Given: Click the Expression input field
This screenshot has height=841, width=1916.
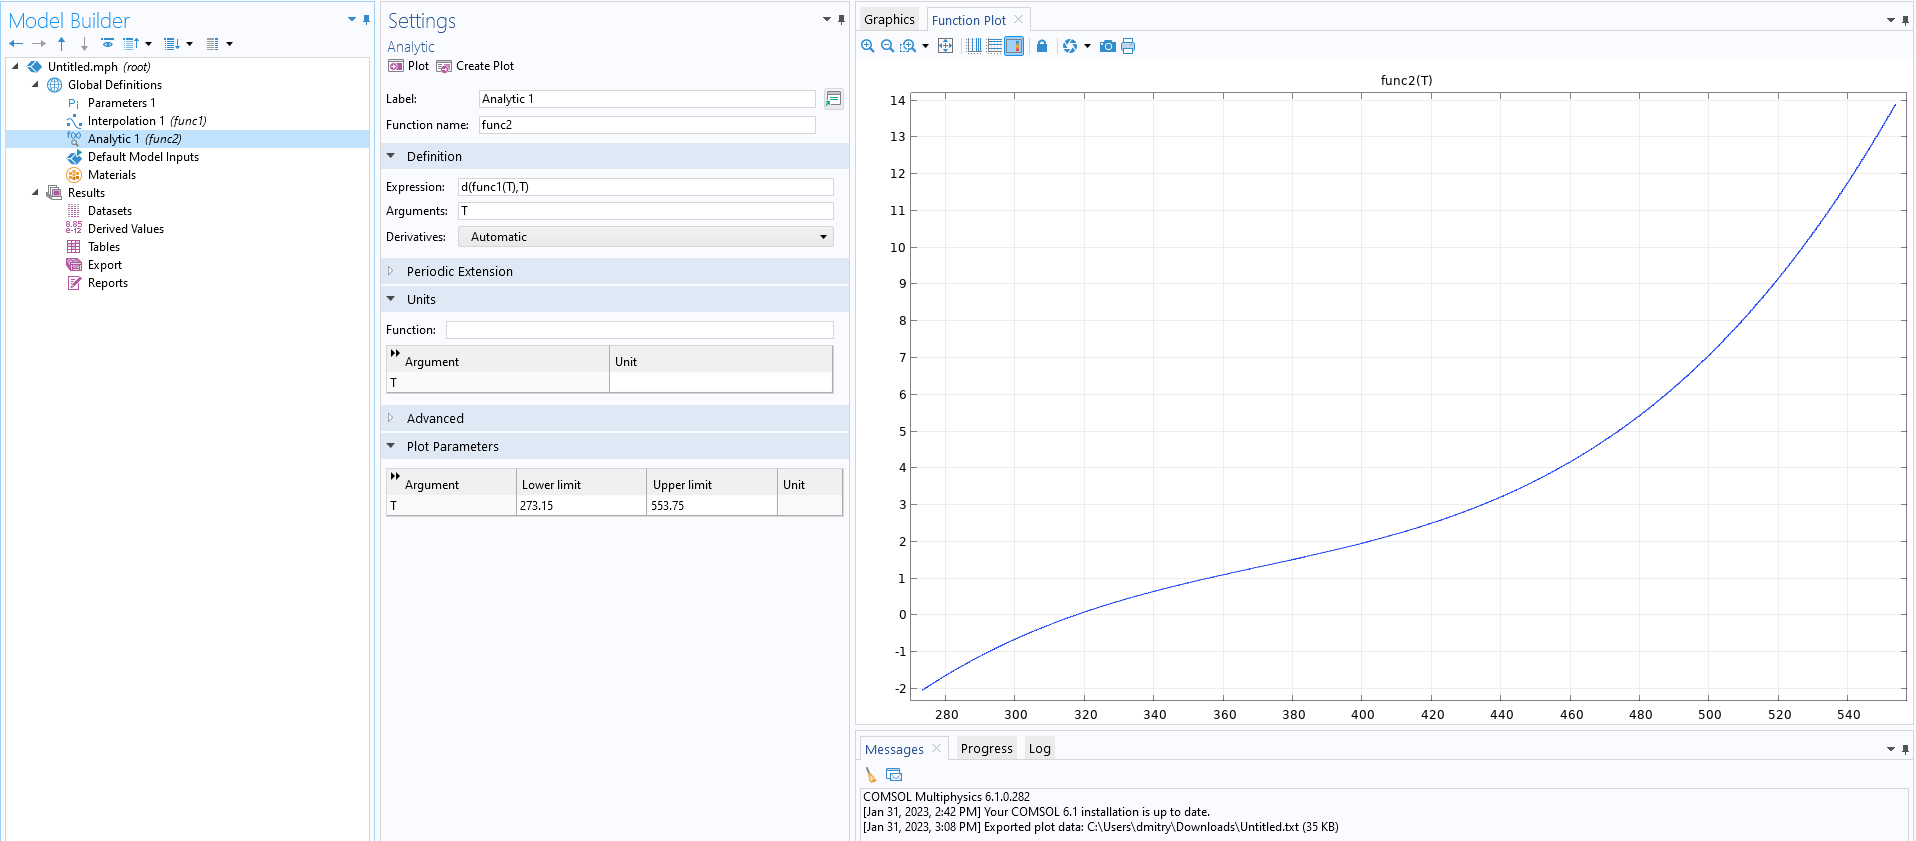Looking at the screenshot, I should click(645, 187).
